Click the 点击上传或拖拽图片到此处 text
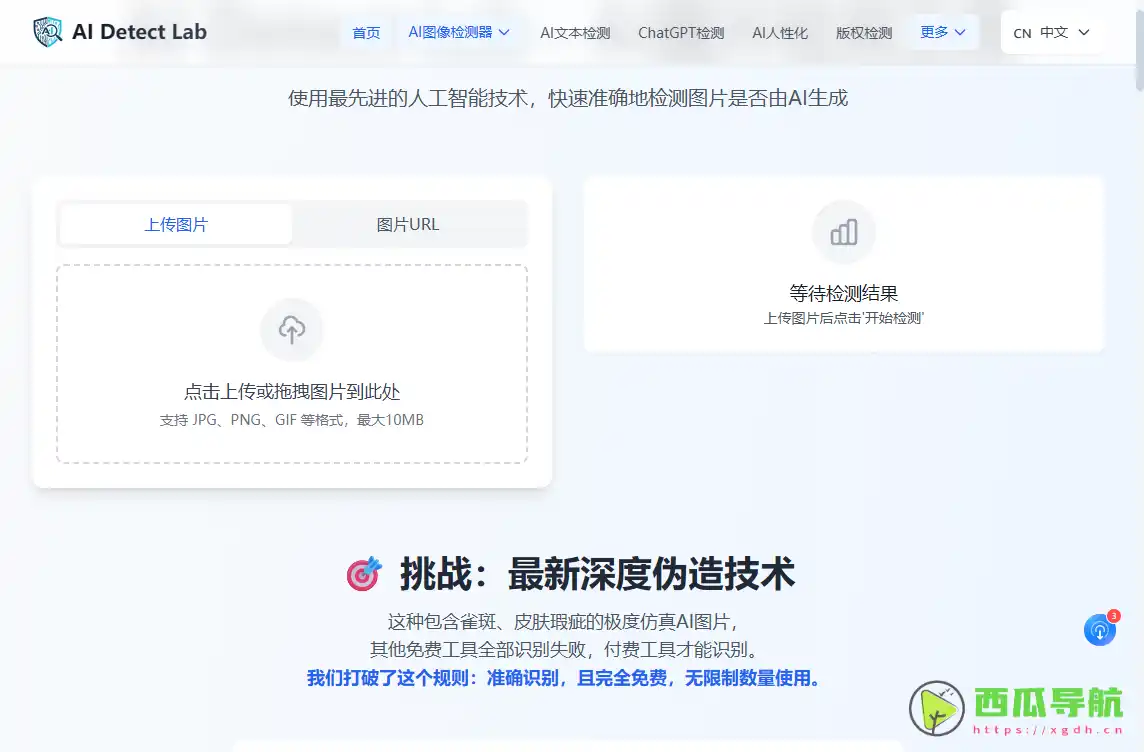Image resolution: width=1144 pixels, height=752 pixels. tap(292, 392)
